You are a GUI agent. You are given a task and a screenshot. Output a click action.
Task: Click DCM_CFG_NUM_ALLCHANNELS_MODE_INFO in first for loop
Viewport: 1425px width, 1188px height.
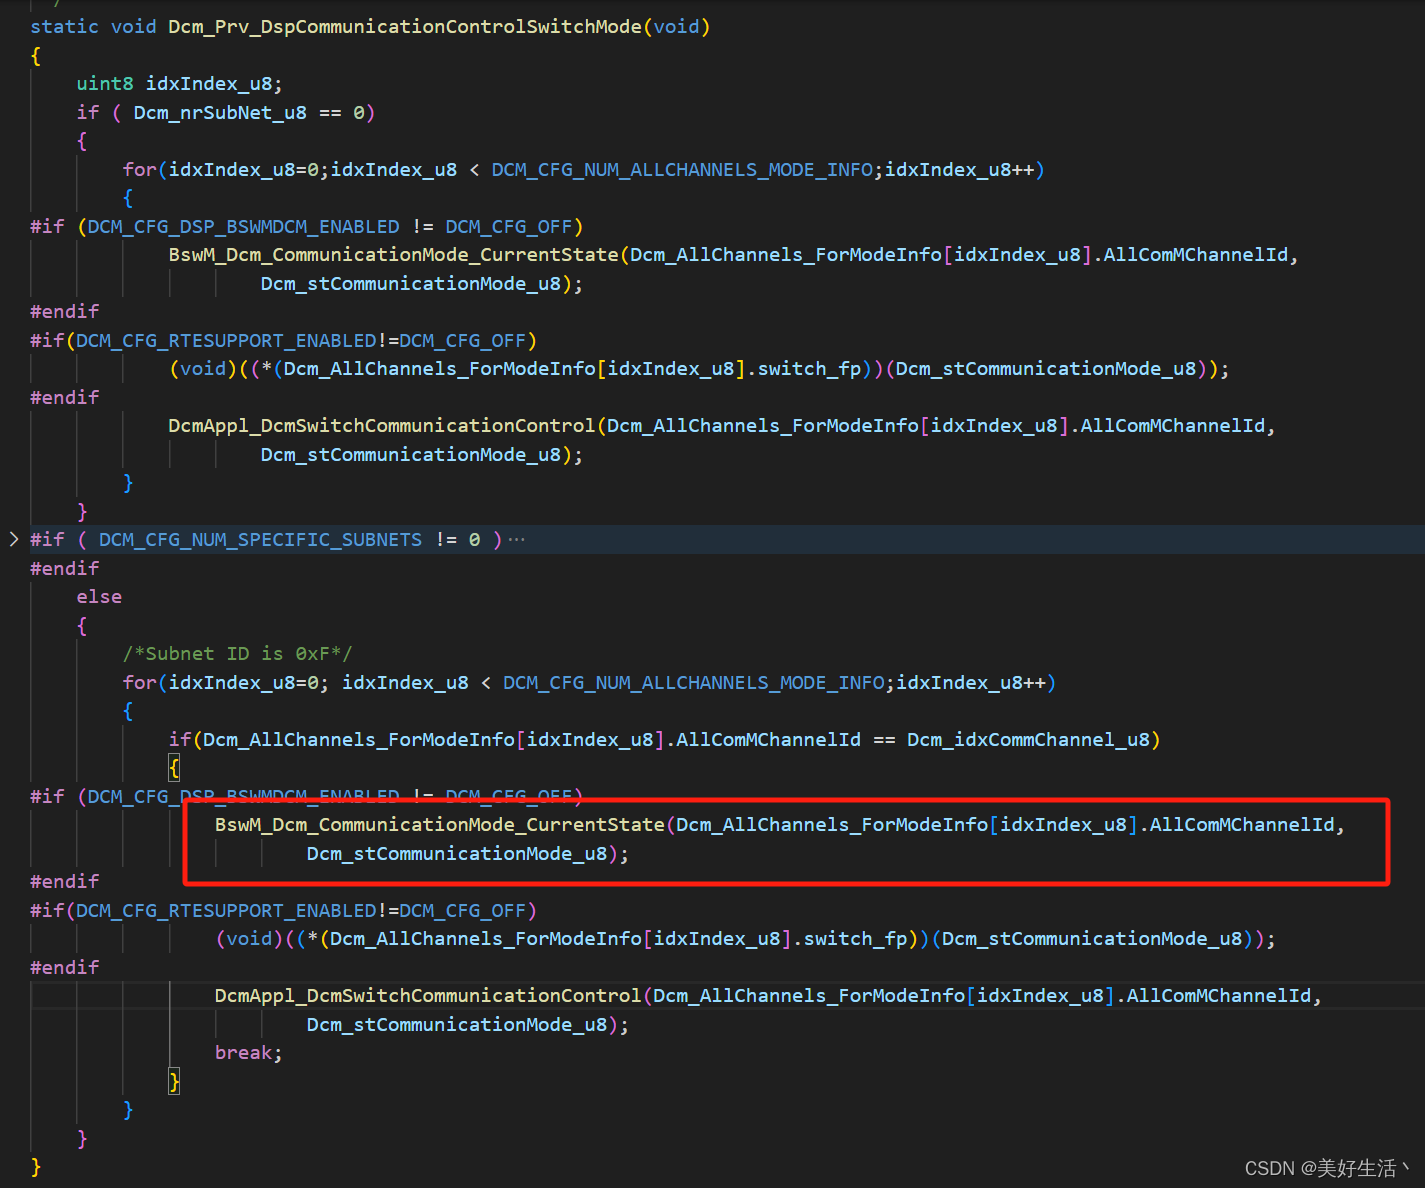pos(682,170)
